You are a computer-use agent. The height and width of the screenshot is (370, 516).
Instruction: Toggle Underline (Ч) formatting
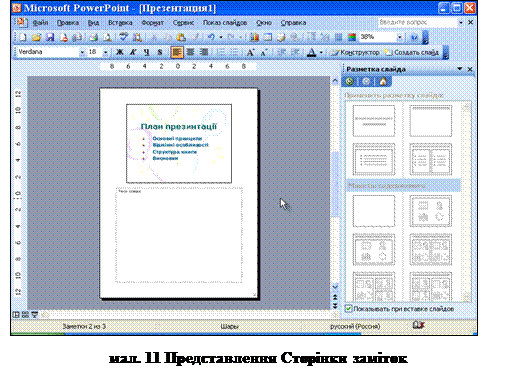click(x=146, y=52)
